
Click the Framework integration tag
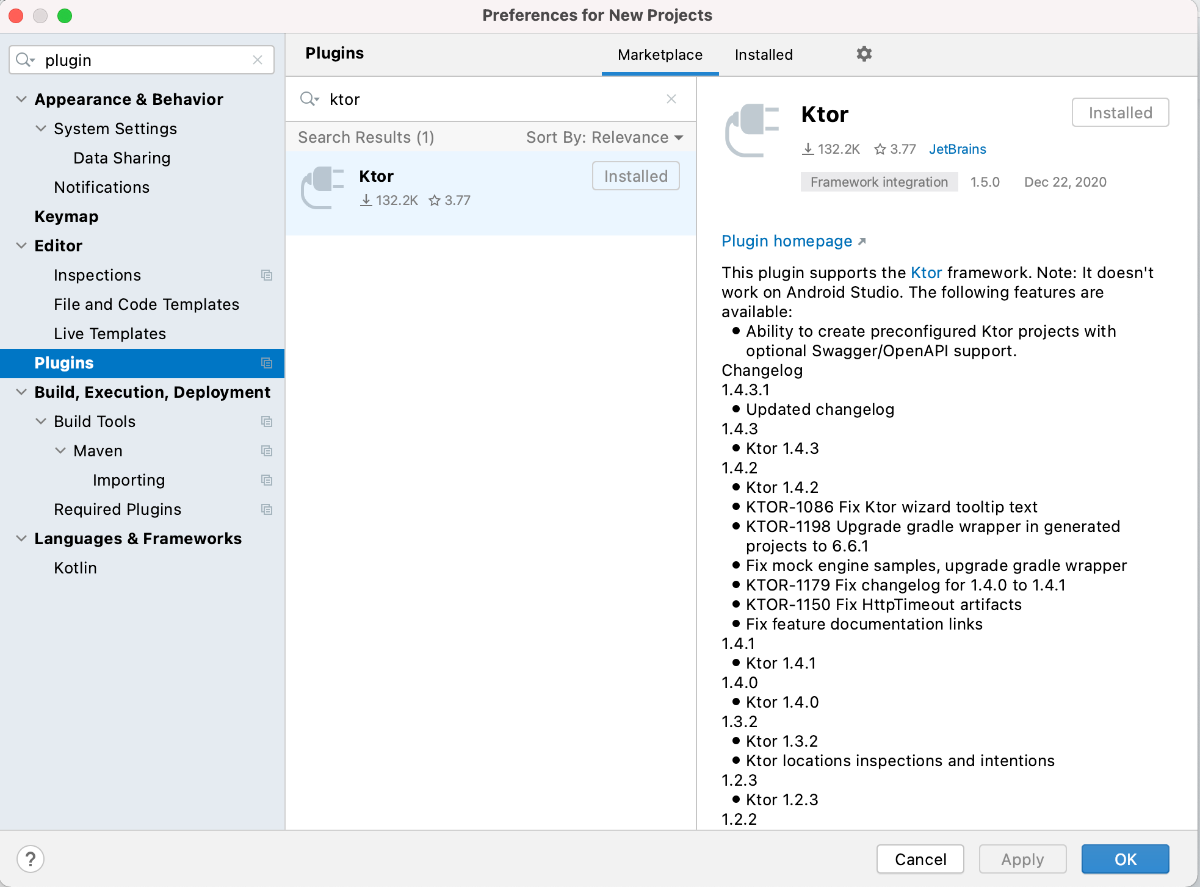click(x=879, y=182)
